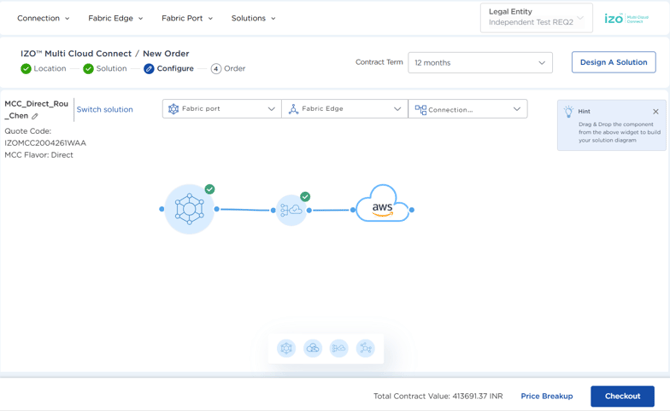
Task: Click Design A Solution button
Action: (614, 62)
